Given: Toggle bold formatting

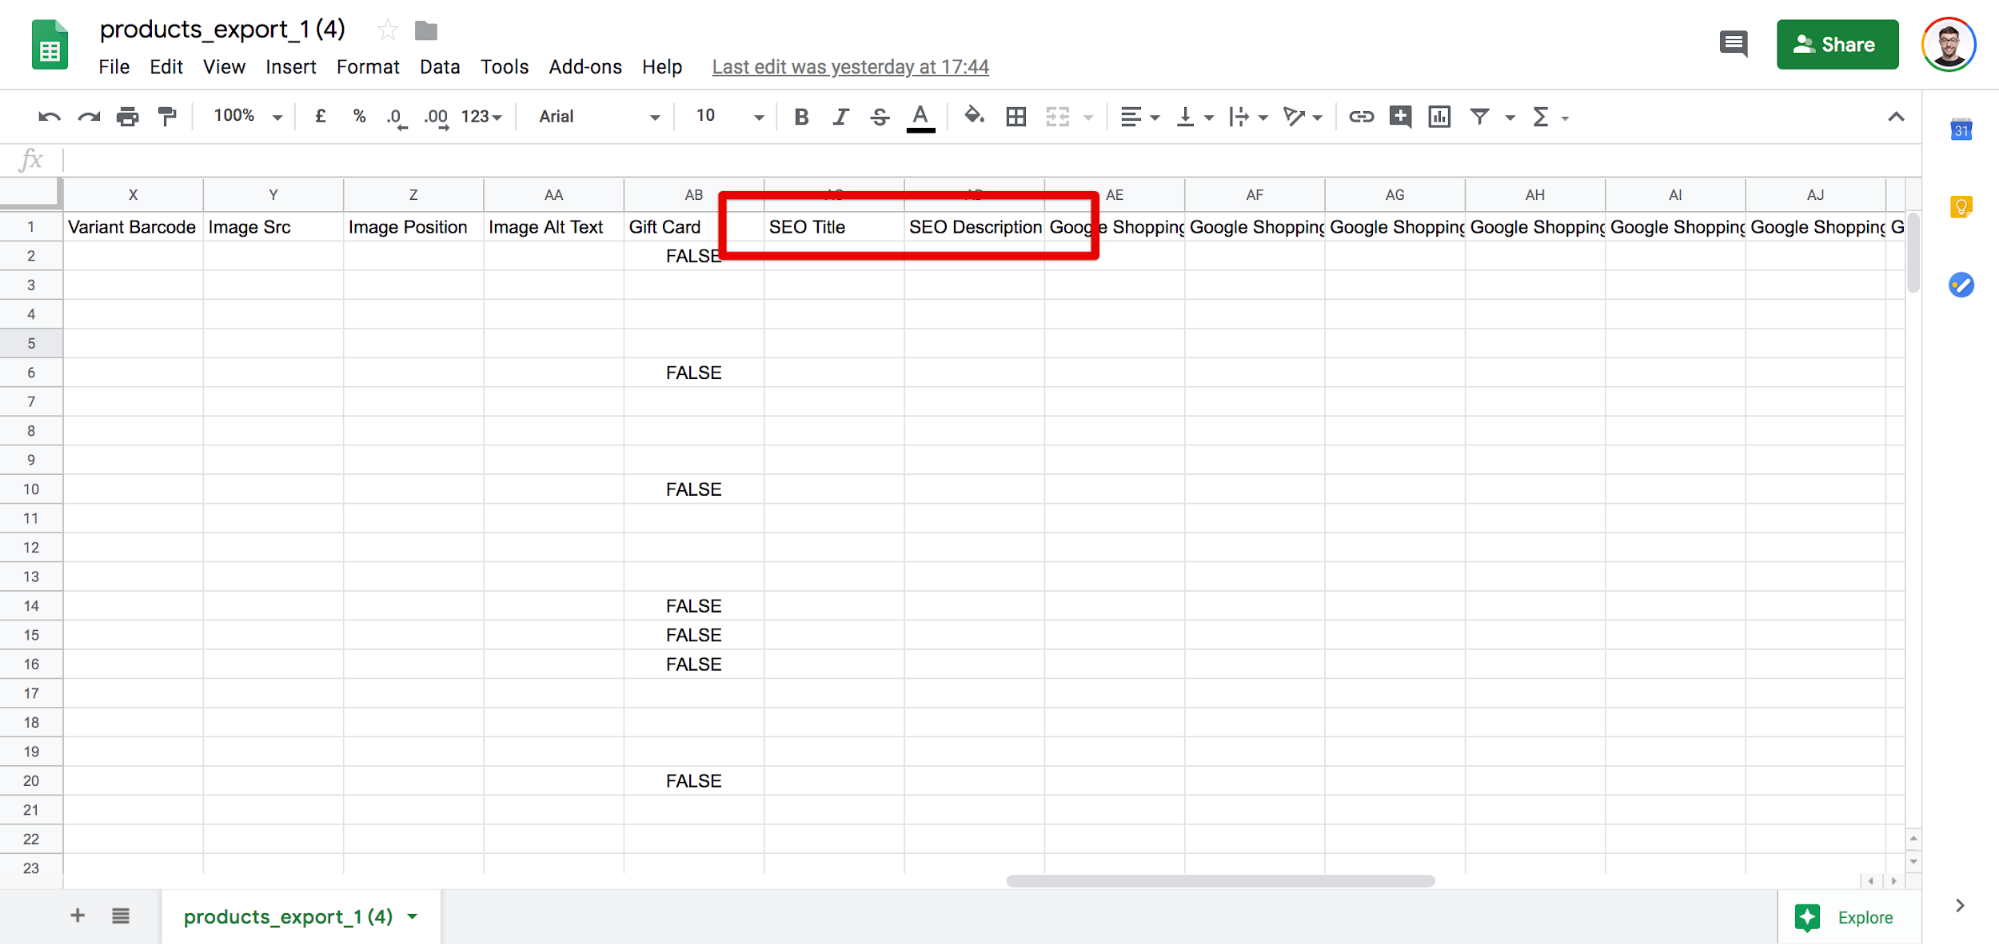Looking at the screenshot, I should (x=801, y=117).
